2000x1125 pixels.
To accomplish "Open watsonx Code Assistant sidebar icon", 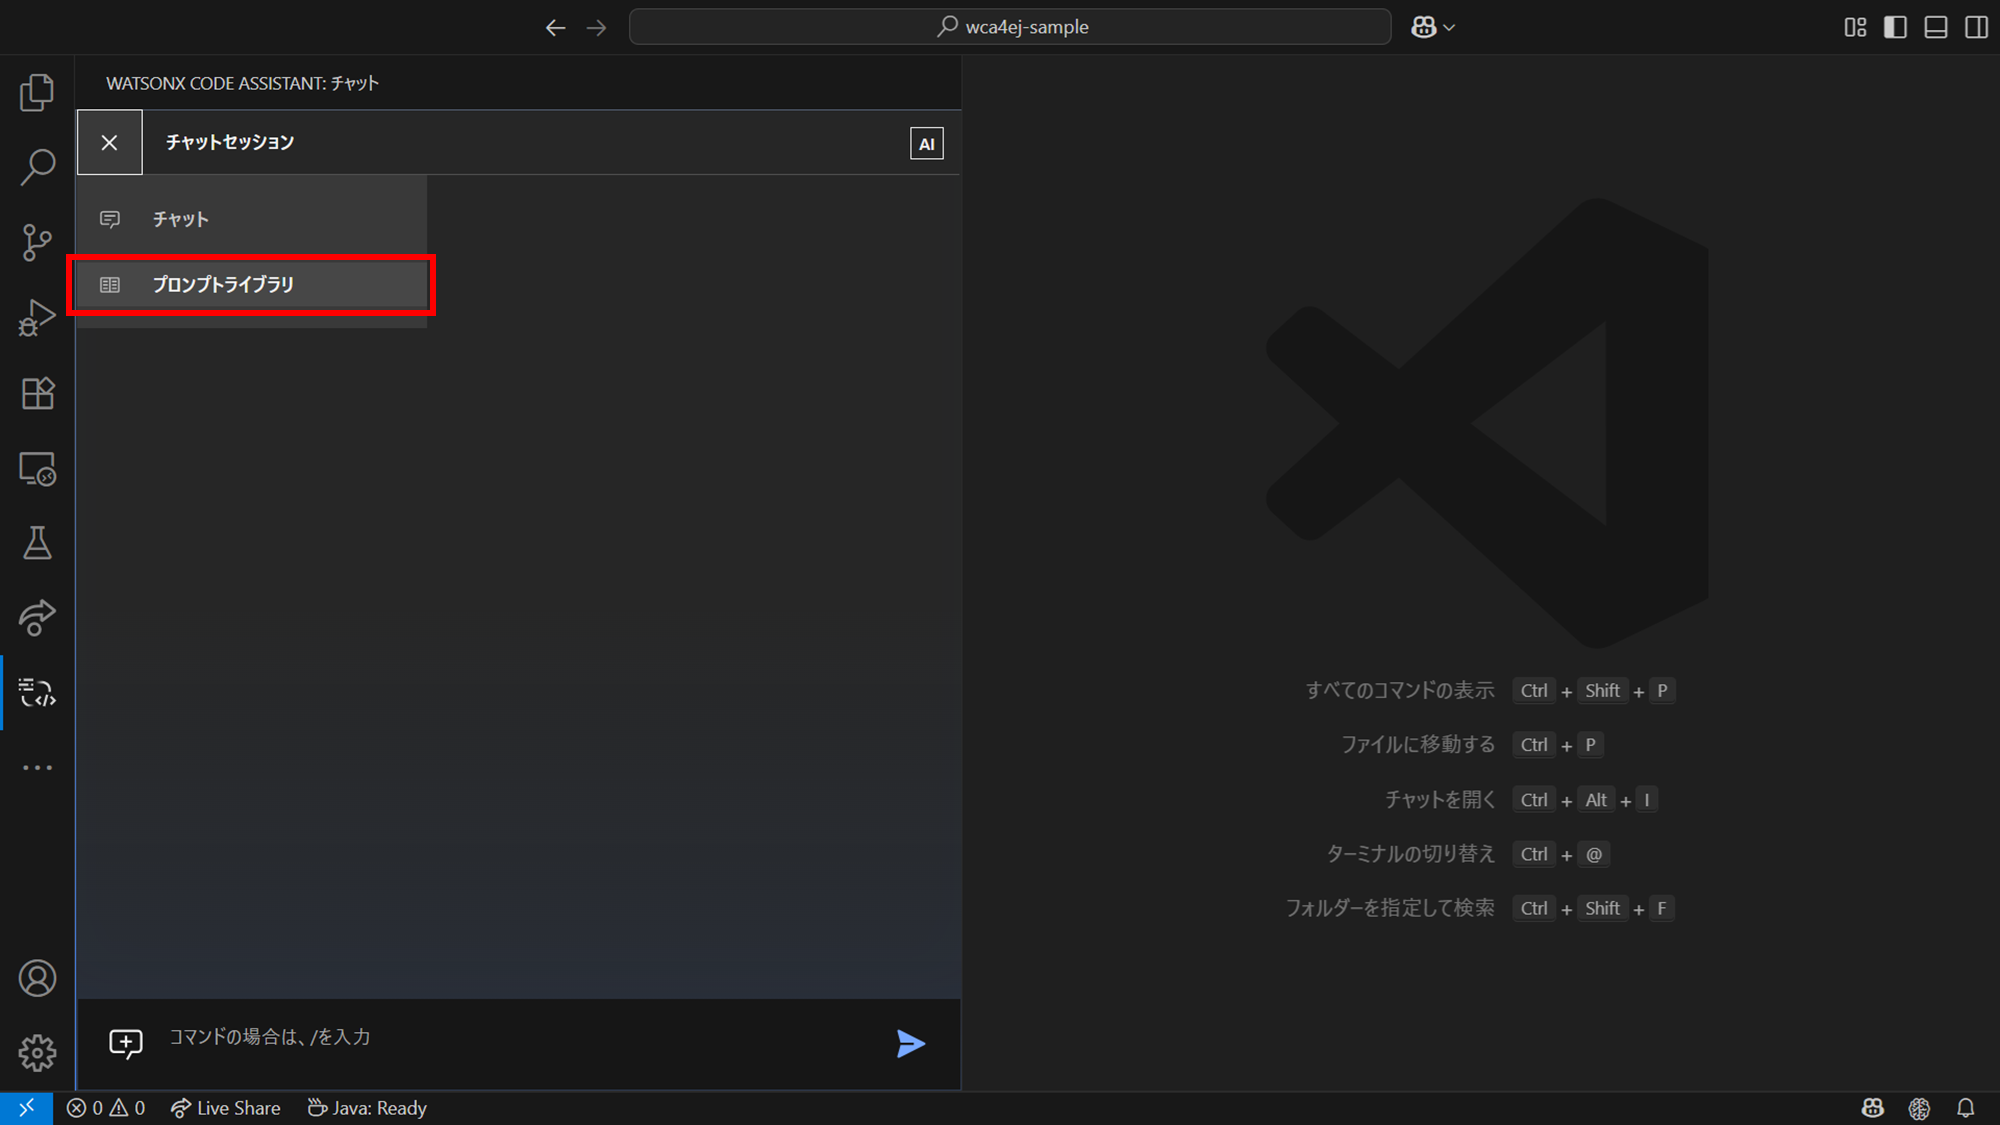I will point(37,692).
